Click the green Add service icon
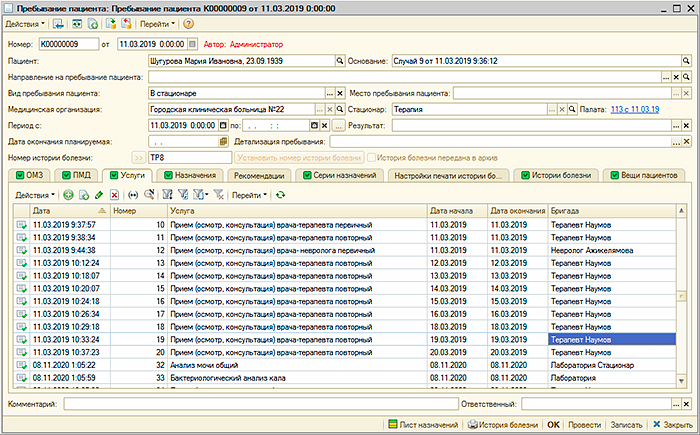 (x=68, y=194)
